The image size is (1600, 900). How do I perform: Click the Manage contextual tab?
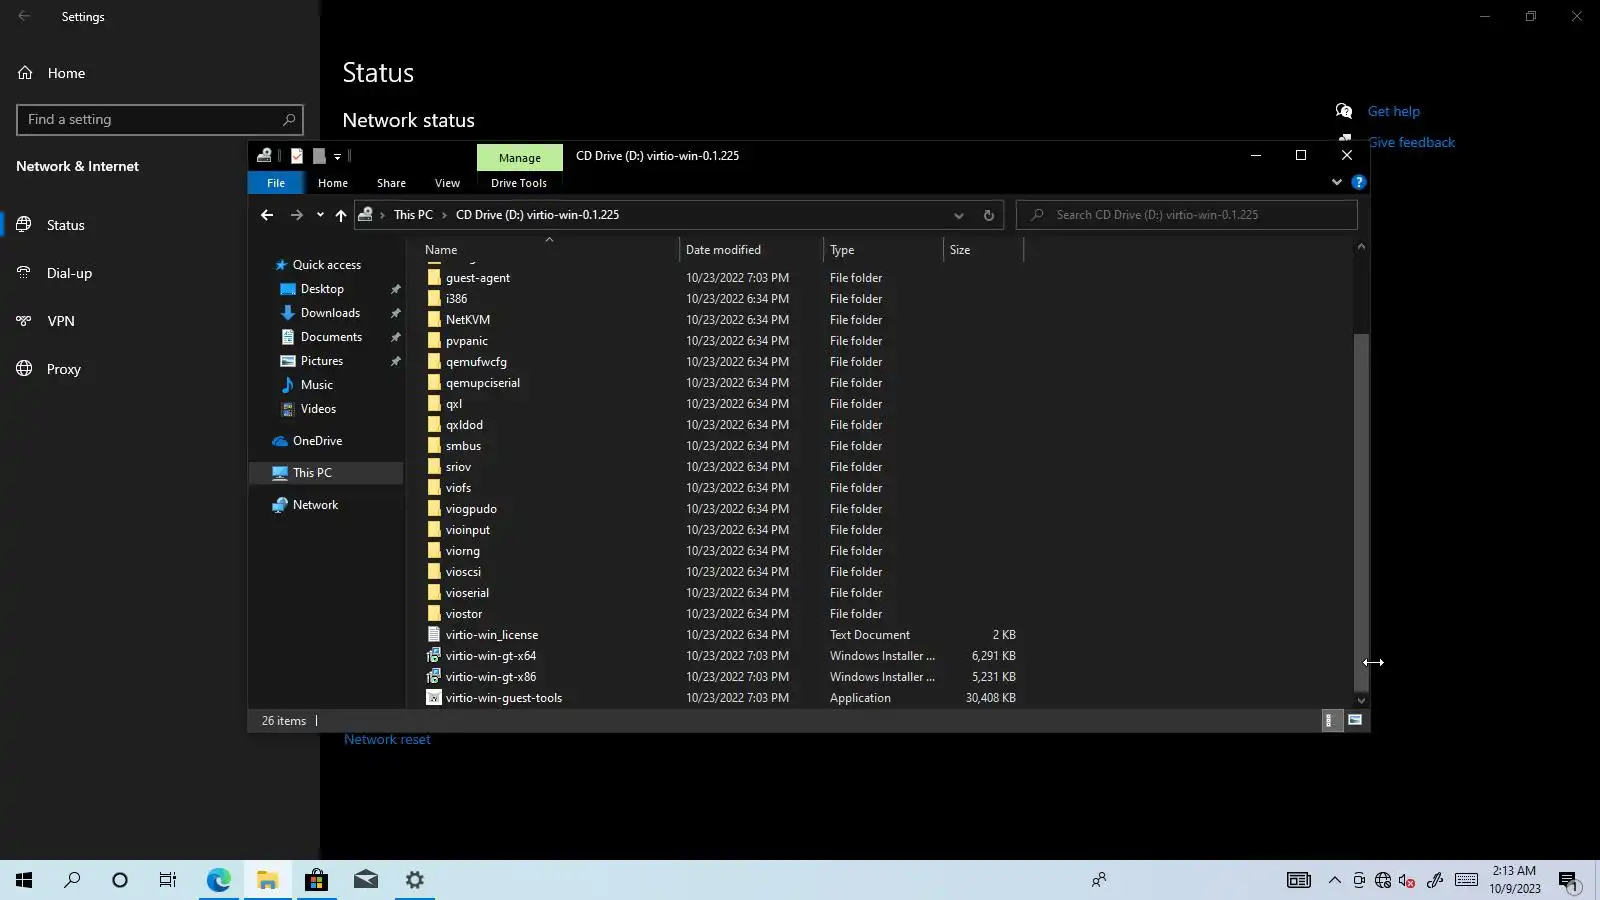[520, 158]
